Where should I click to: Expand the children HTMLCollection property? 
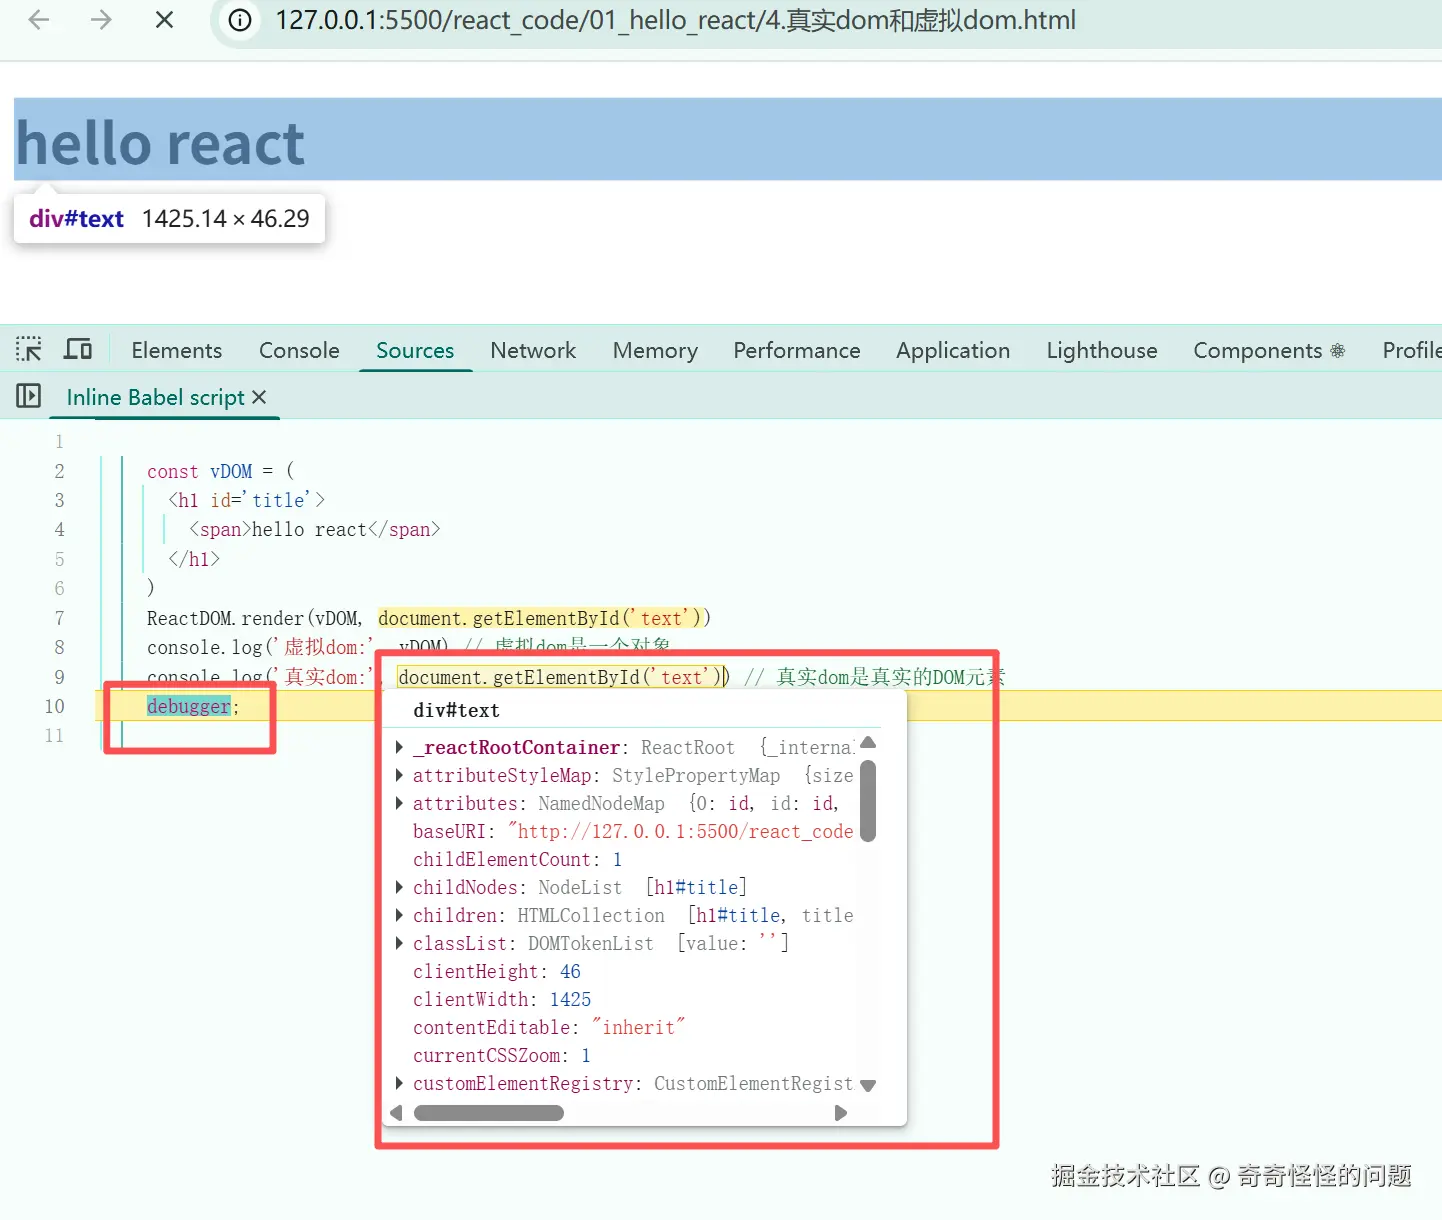pyautogui.click(x=400, y=915)
